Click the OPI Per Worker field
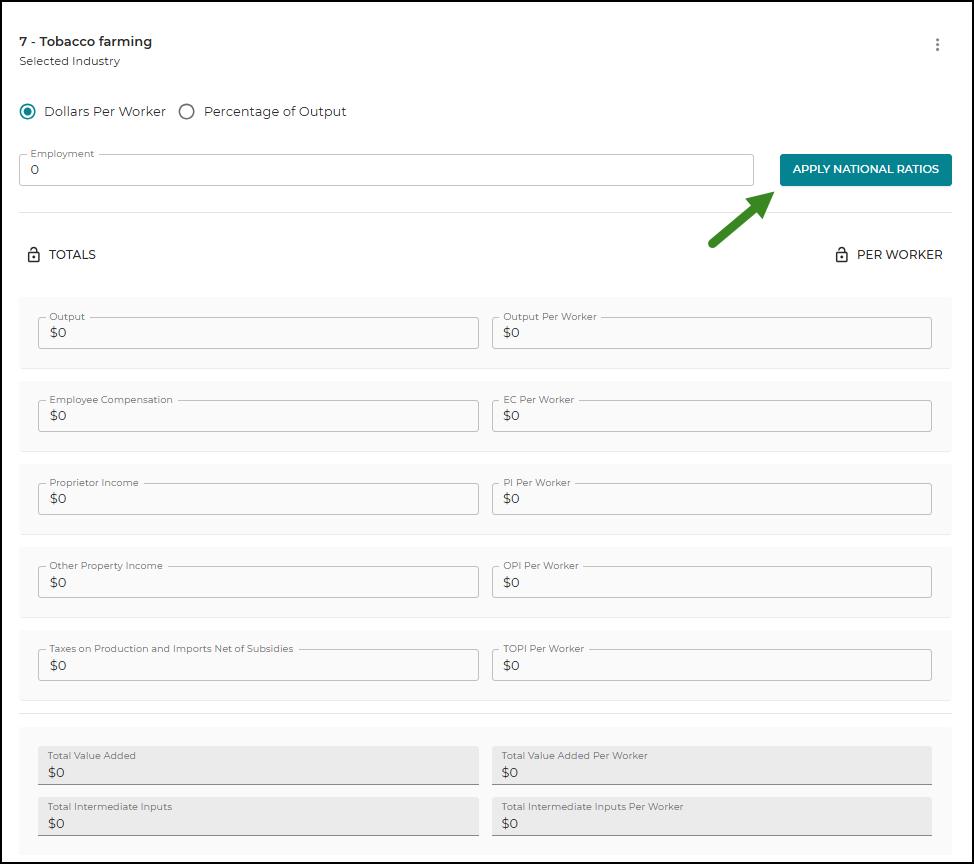 click(x=712, y=582)
